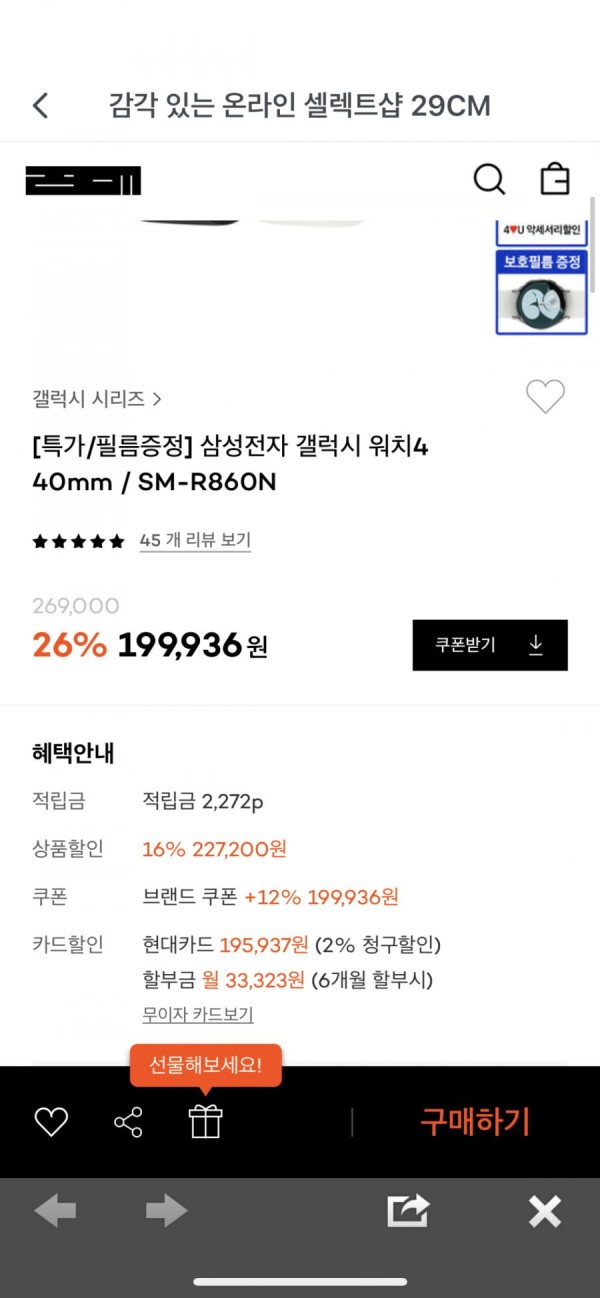600x1298 pixels.
Task: Go forward with the browser right arrow
Action: pyautogui.click(x=166, y=1212)
